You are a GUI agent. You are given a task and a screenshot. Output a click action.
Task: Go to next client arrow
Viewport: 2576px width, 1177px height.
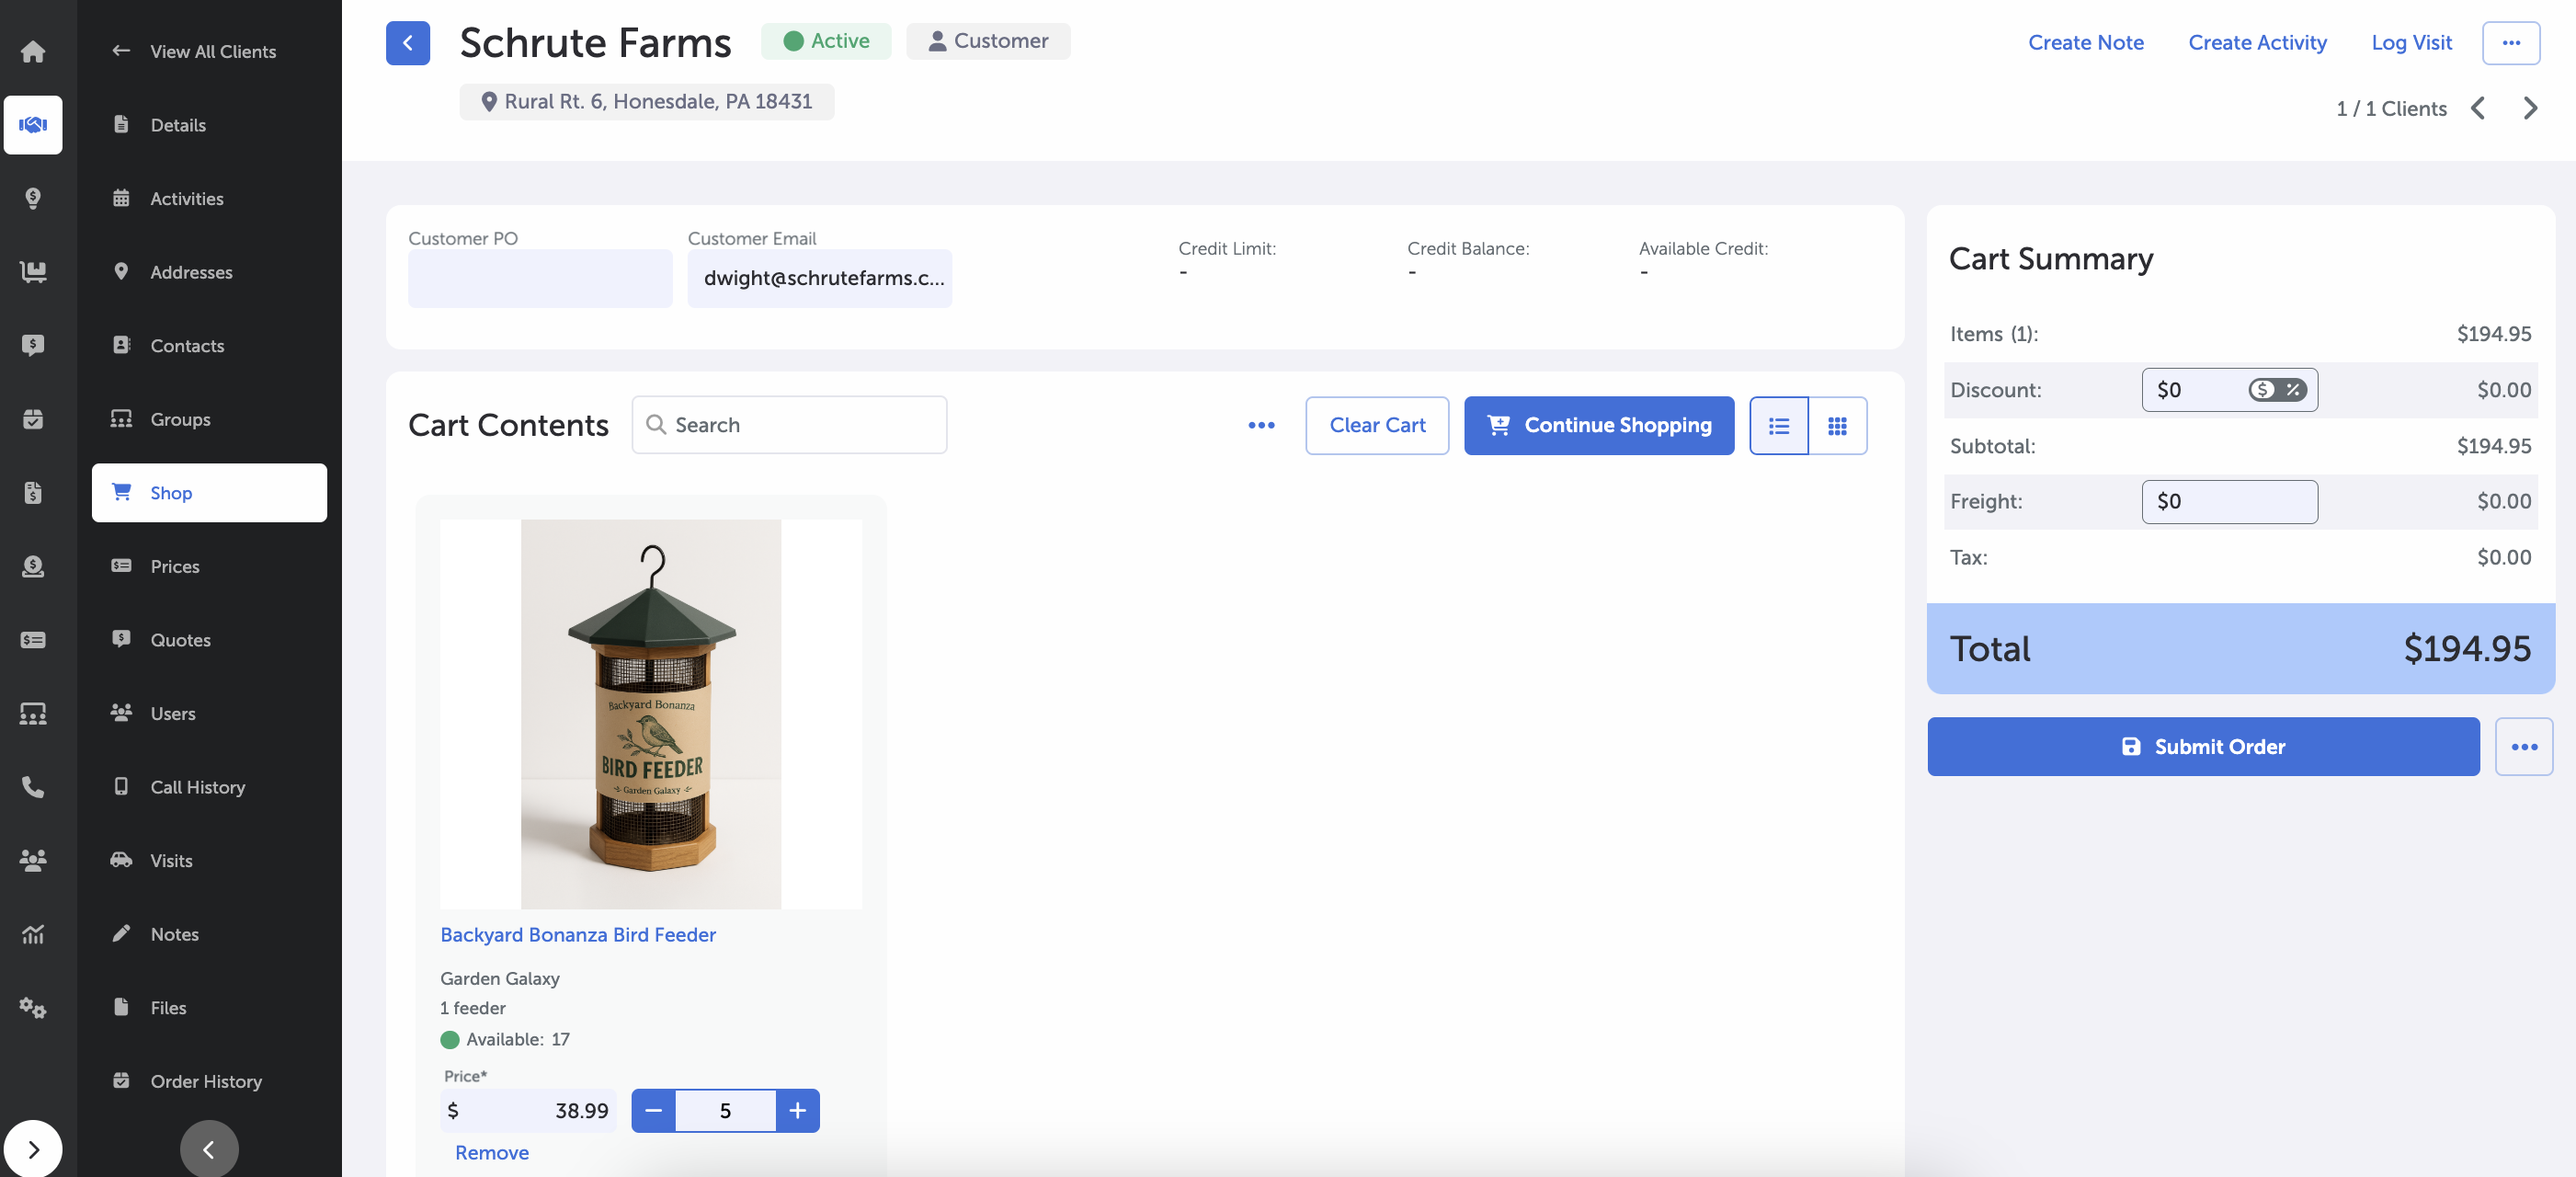pos(2529,108)
